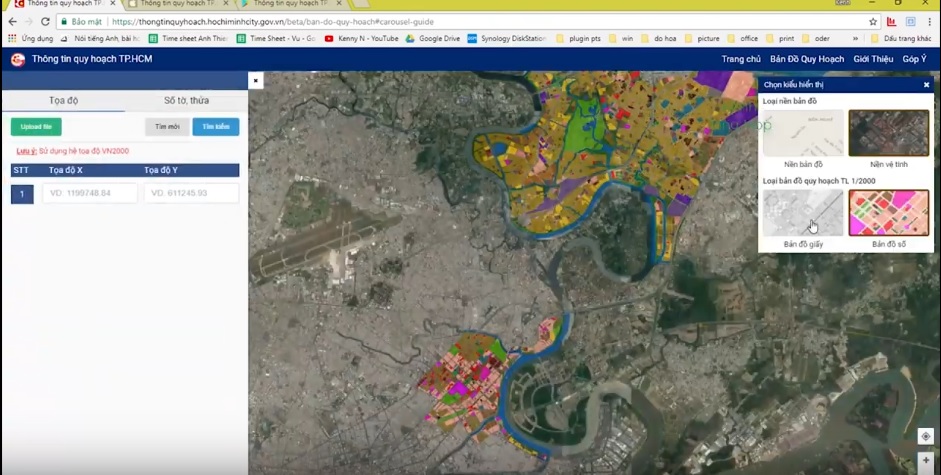Switch to the Tọa độ tab
The height and width of the screenshot is (475, 941).
(63, 100)
